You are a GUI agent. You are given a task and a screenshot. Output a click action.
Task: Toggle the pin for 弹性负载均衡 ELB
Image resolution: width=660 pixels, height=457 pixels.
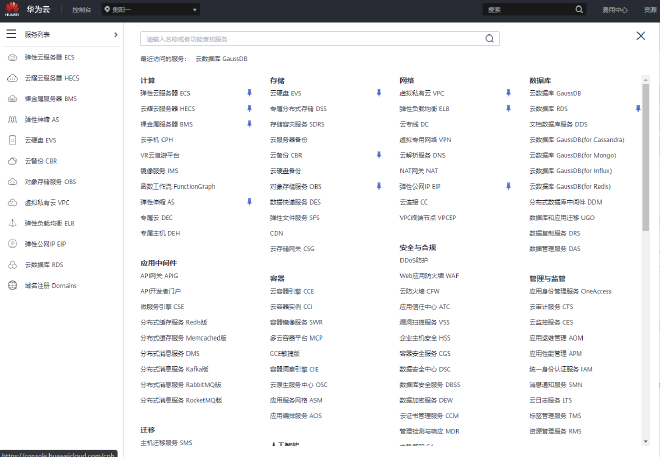point(507,108)
